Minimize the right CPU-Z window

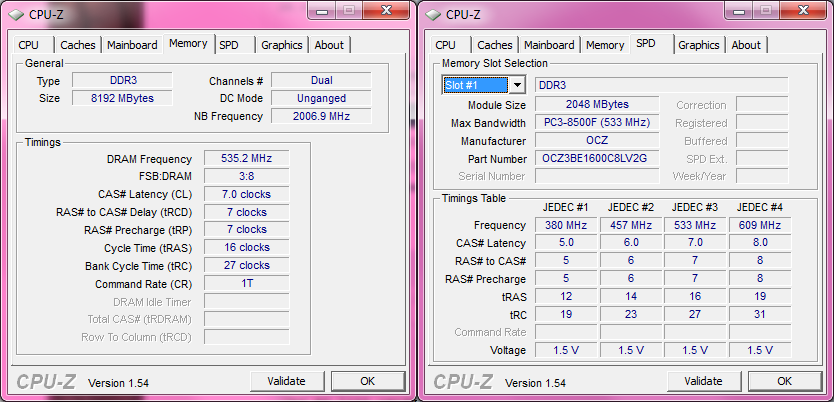pos(739,10)
